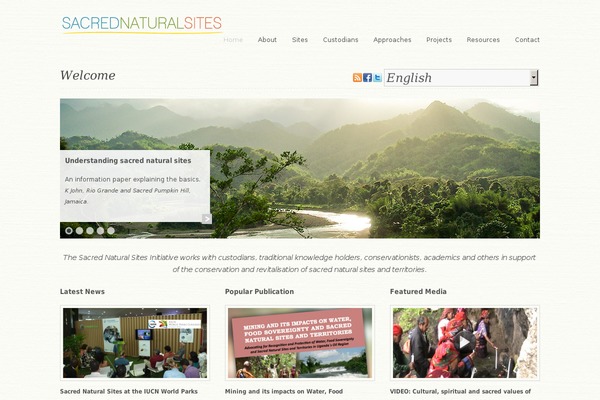Select the third slideshow dot
Screen dimensions: 600x400
click(x=90, y=230)
